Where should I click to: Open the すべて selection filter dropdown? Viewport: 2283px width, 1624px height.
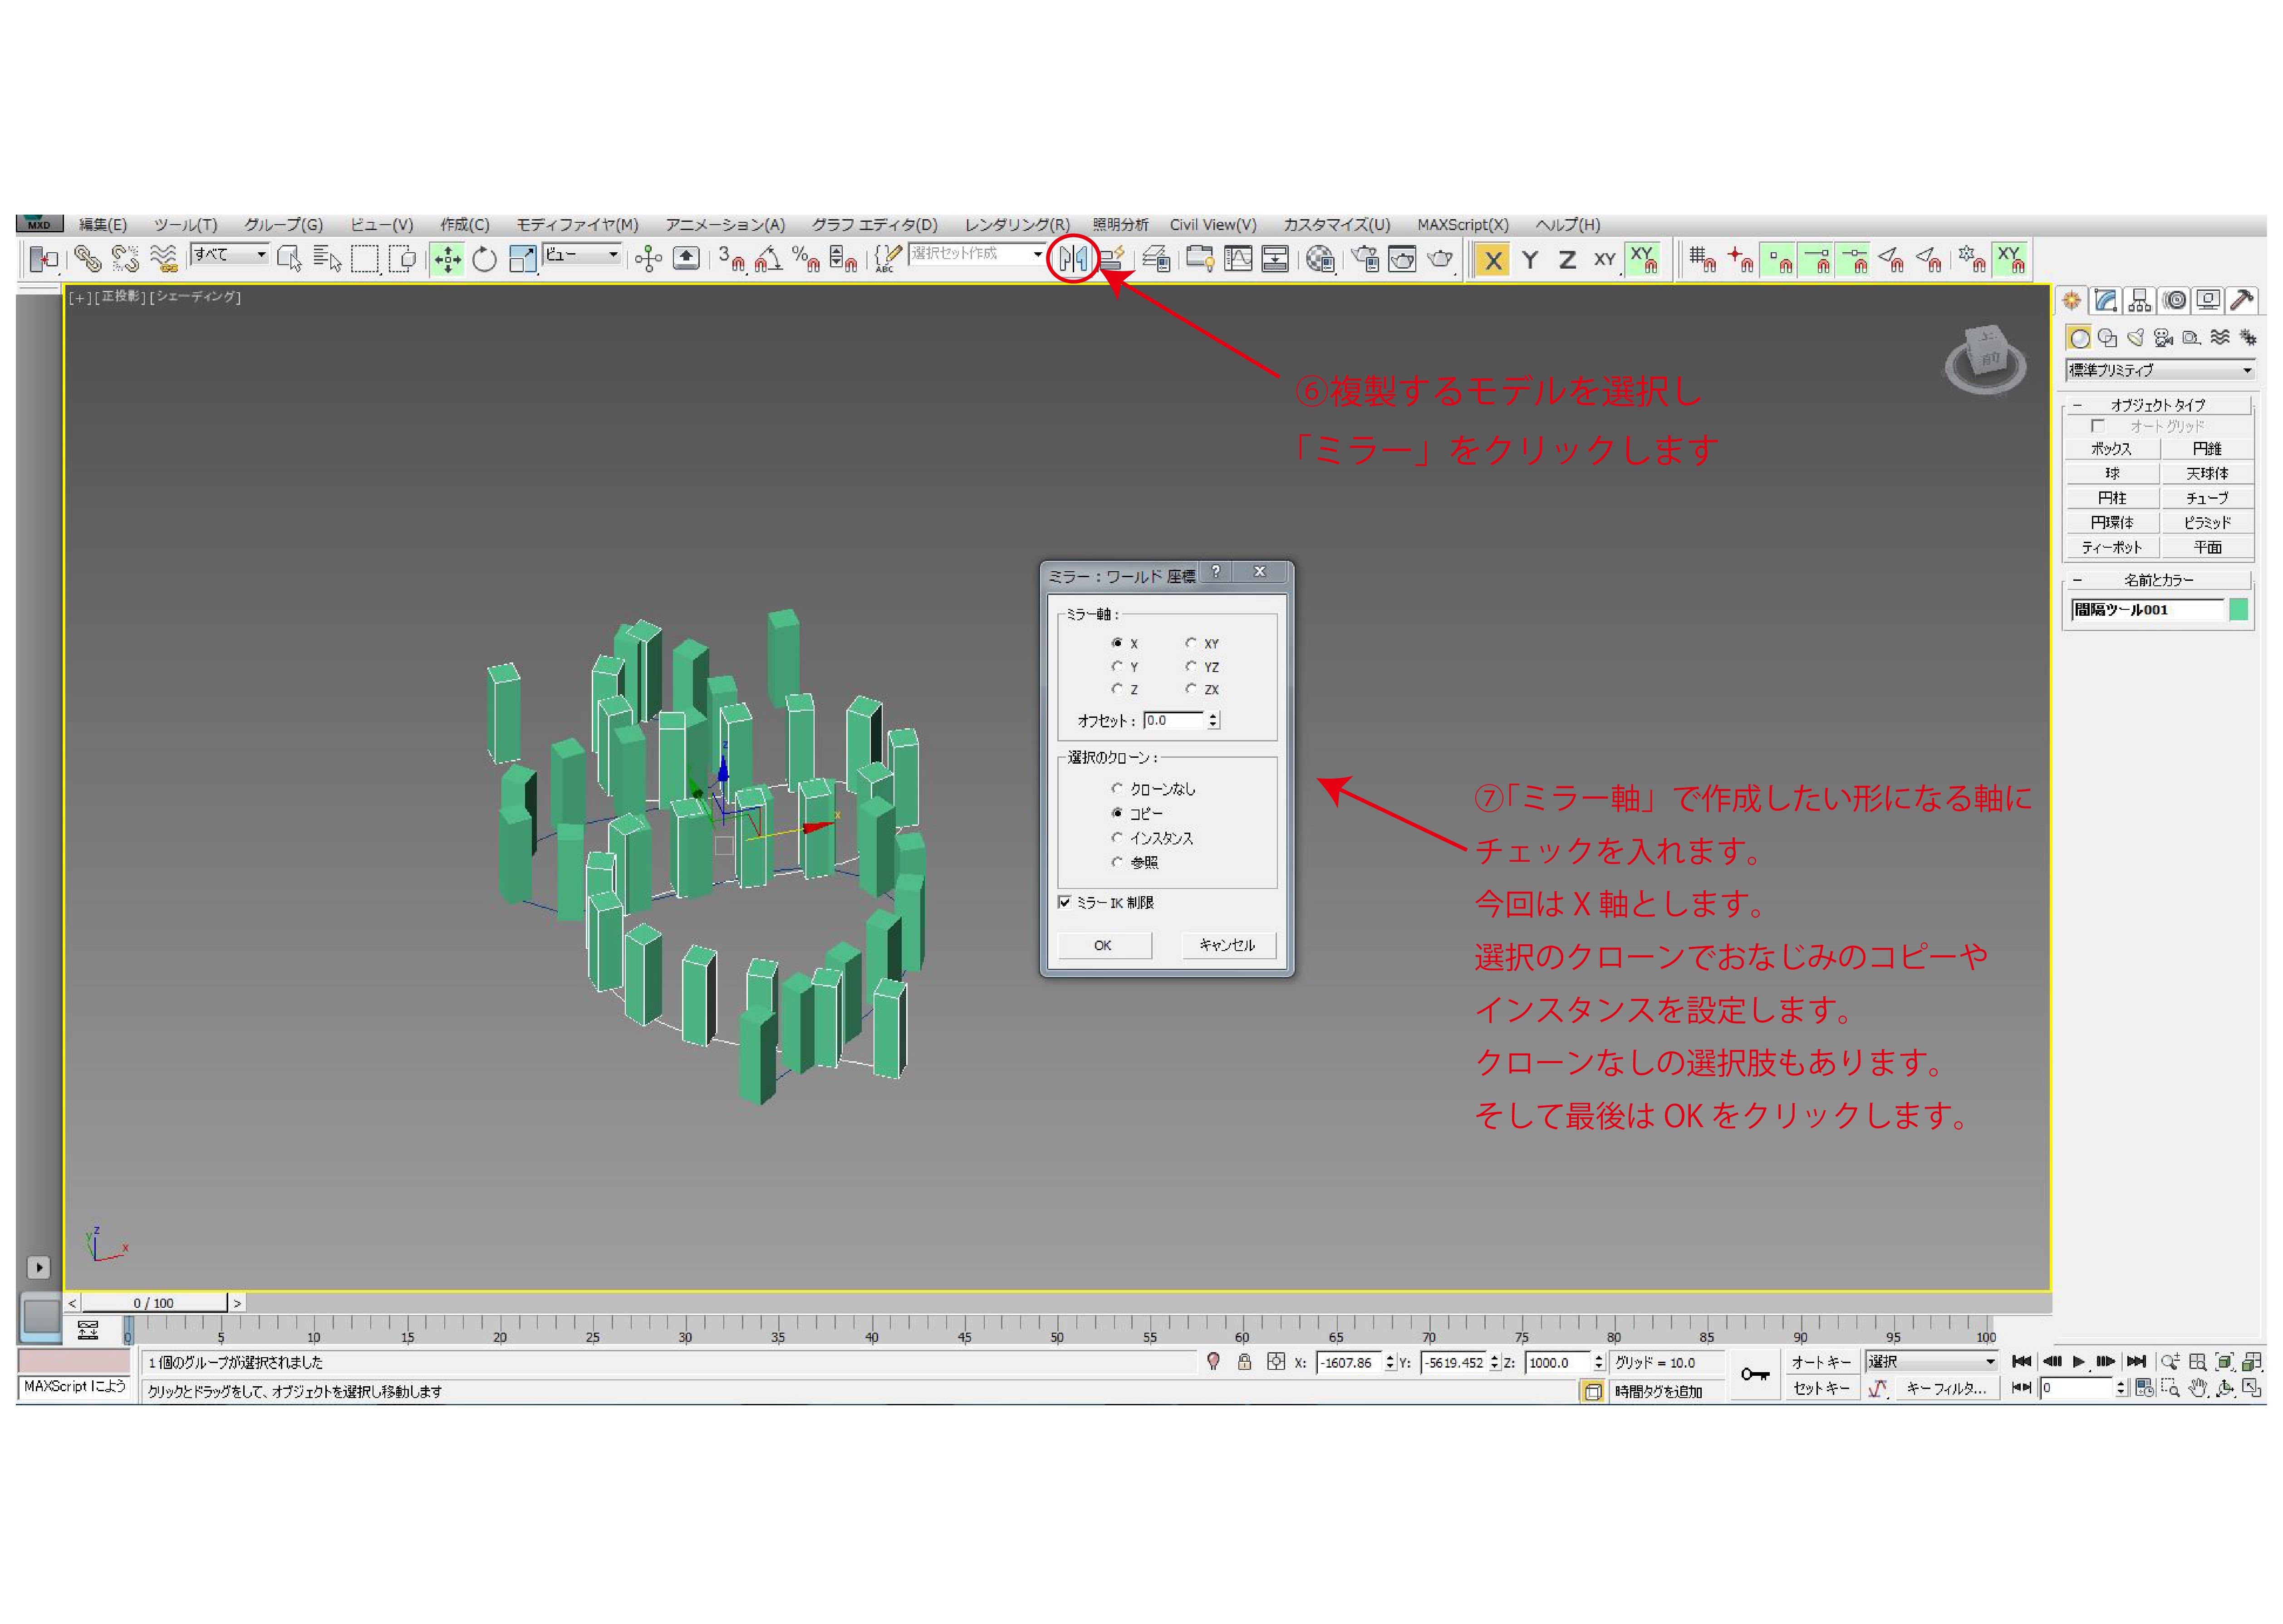click(x=230, y=254)
